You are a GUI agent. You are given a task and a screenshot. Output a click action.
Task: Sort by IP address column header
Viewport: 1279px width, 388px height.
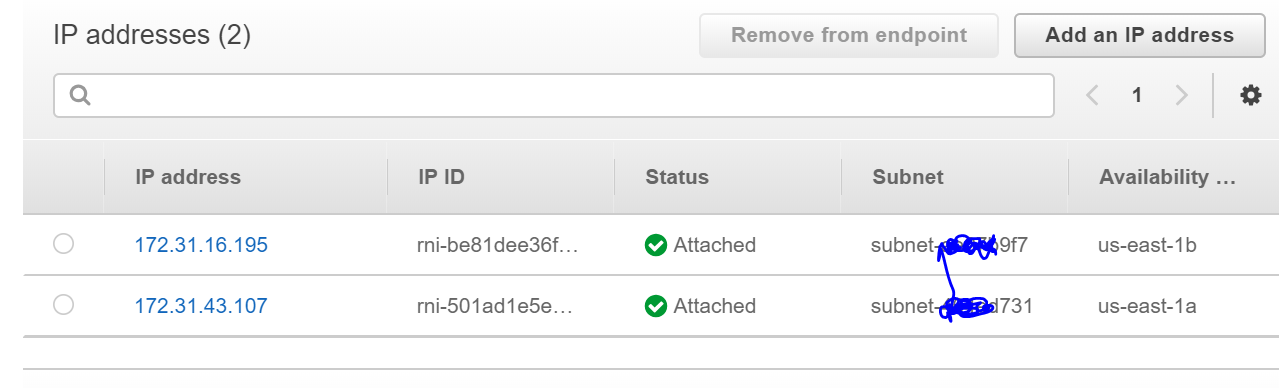pyautogui.click(x=188, y=177)
